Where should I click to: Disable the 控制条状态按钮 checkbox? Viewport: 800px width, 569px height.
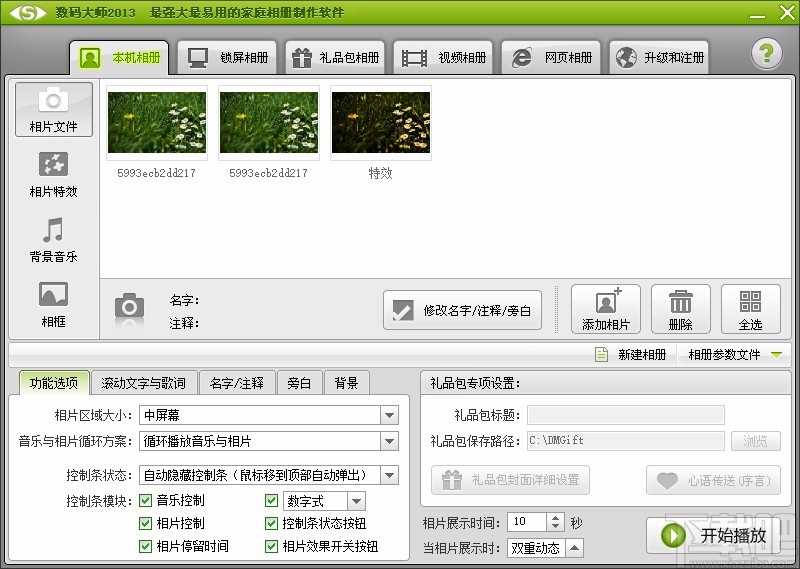click(x=272, y=524)
